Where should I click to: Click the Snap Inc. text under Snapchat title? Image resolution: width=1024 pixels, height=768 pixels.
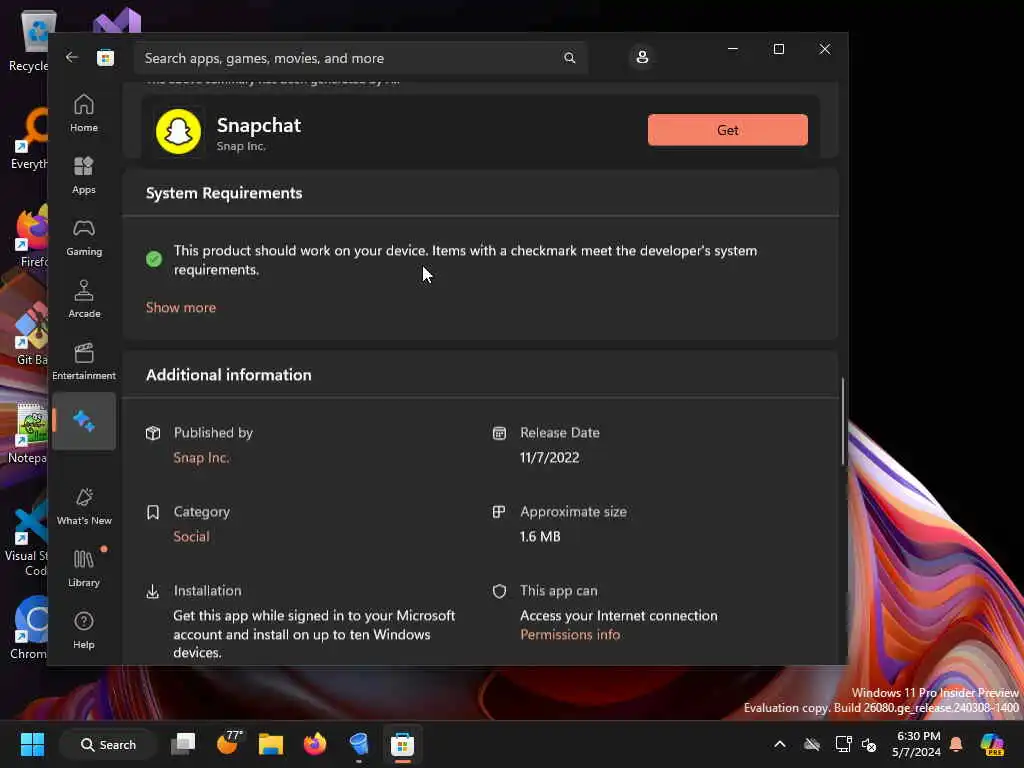241,146
